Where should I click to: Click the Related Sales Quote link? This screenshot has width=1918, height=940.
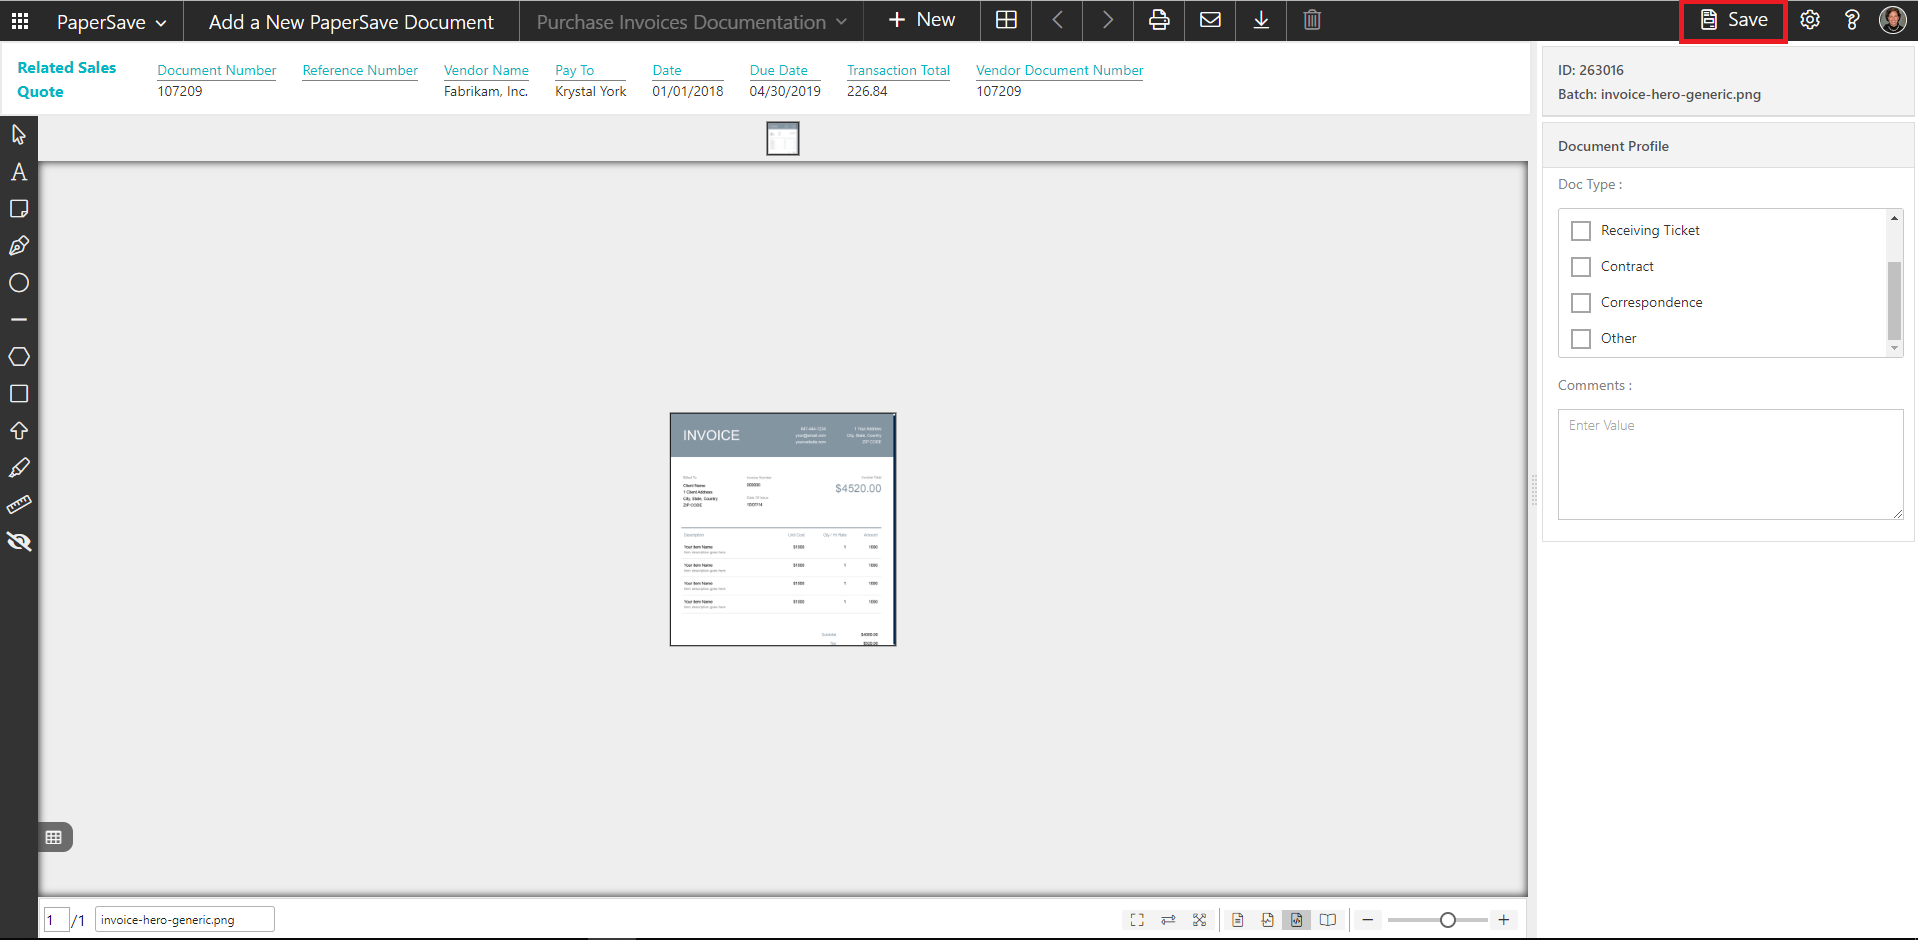[x=66, y=80]
